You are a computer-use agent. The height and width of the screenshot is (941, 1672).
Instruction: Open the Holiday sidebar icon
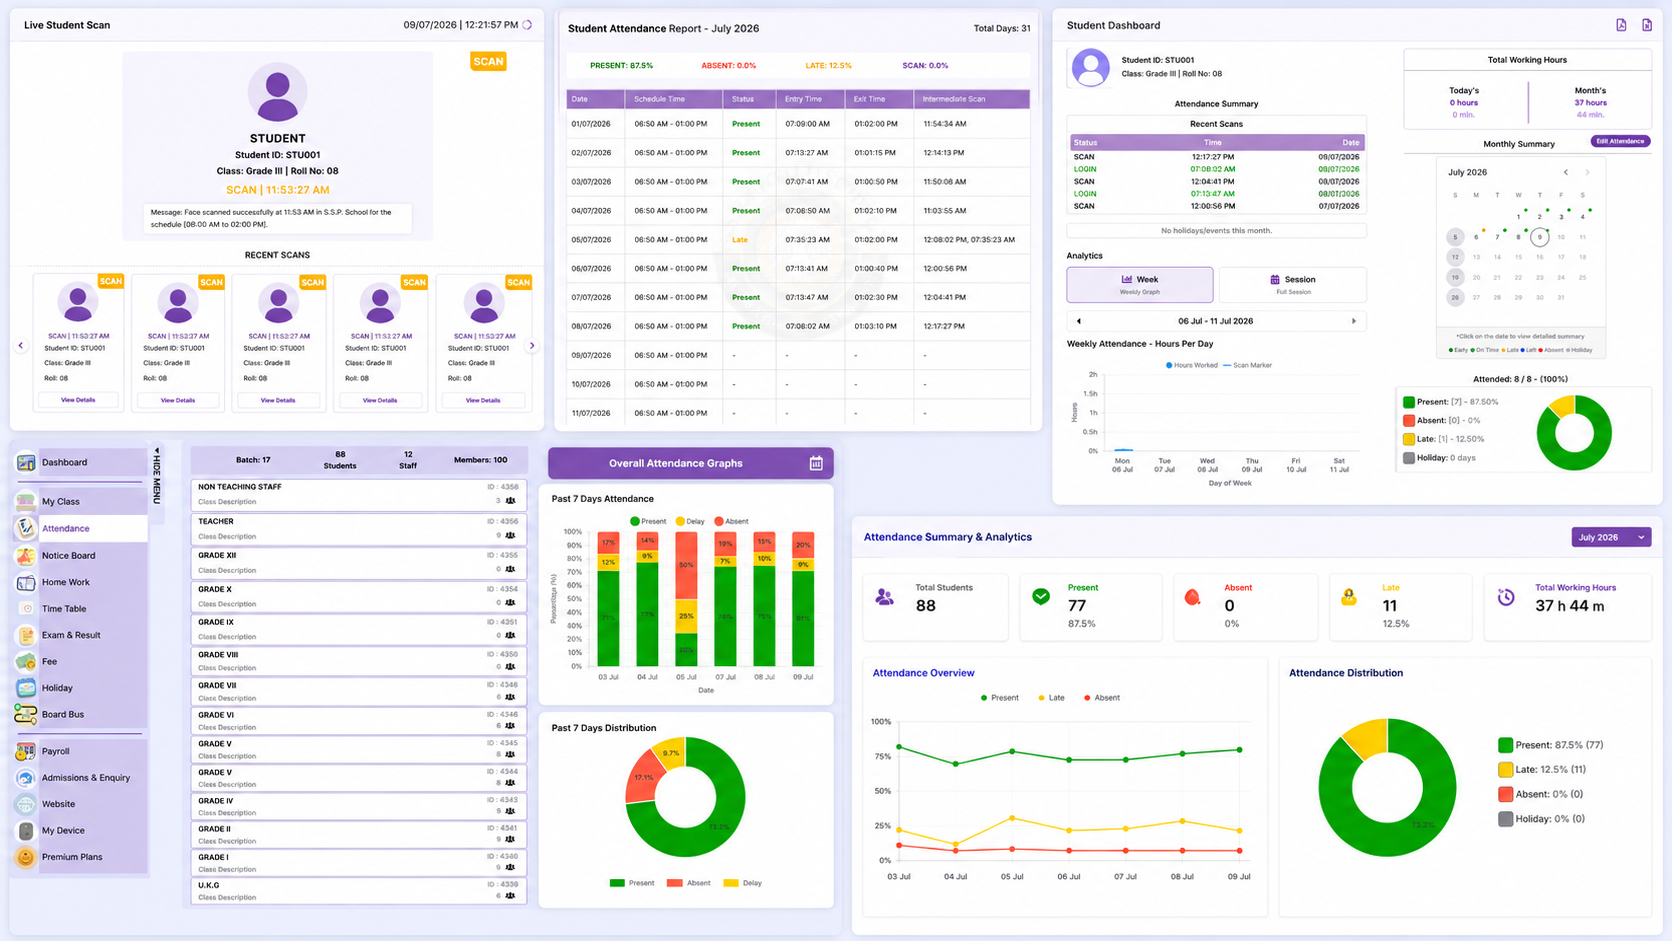26,688
